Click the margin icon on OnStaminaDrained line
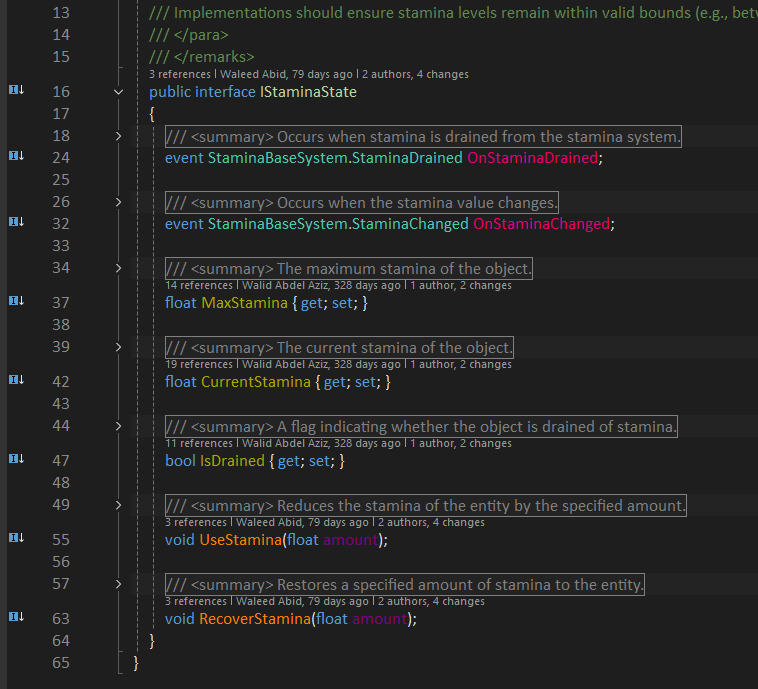Viewport: 758px width, 689px height. click(x=16, y=157)
